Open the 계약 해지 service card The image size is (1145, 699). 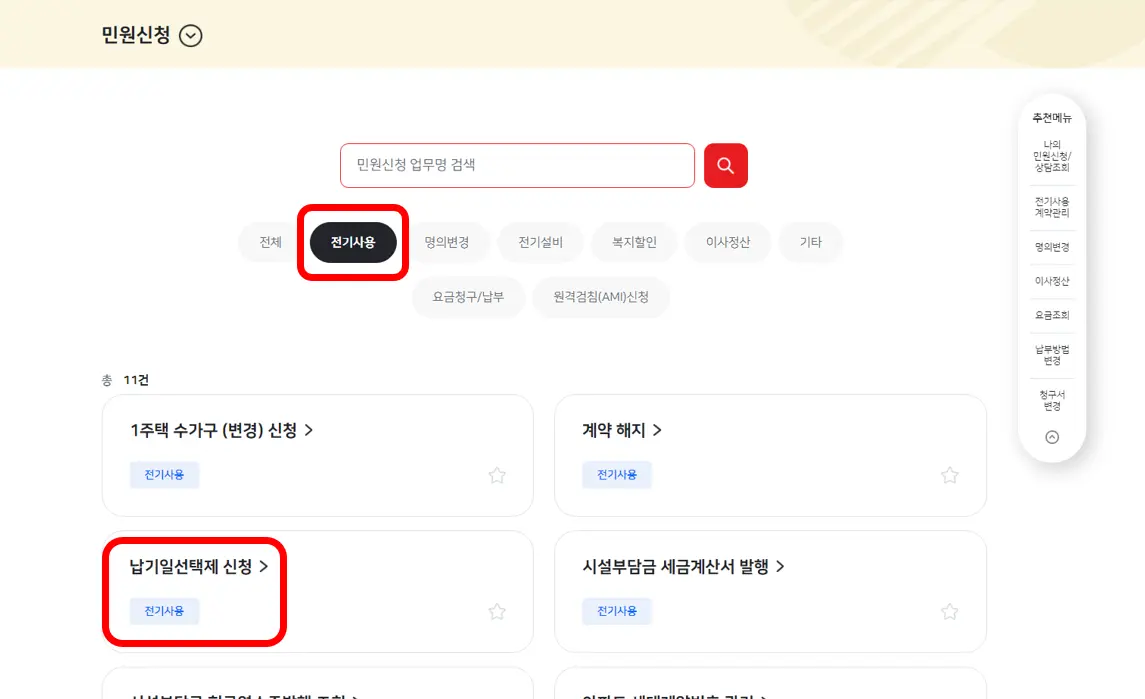(615, 430)
